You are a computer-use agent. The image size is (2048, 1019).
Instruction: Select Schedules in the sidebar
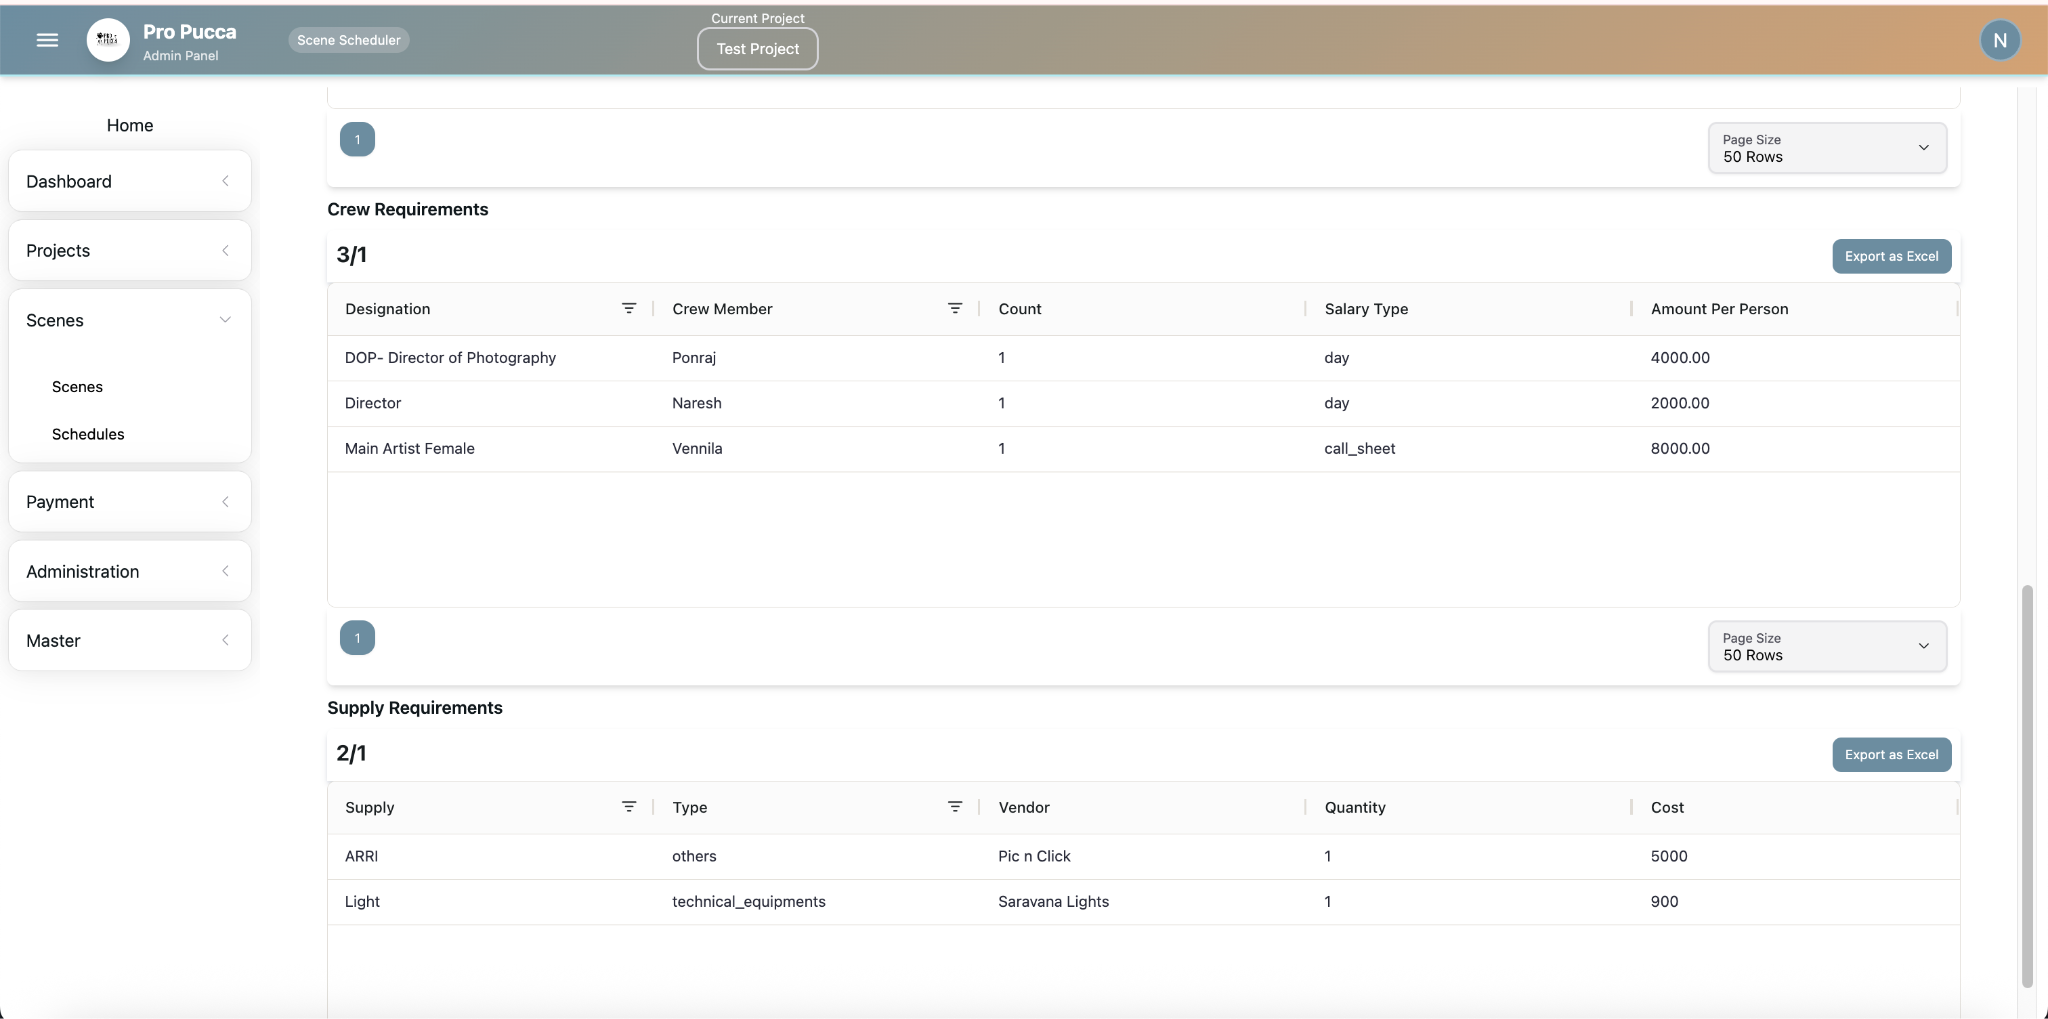[88, 434]
